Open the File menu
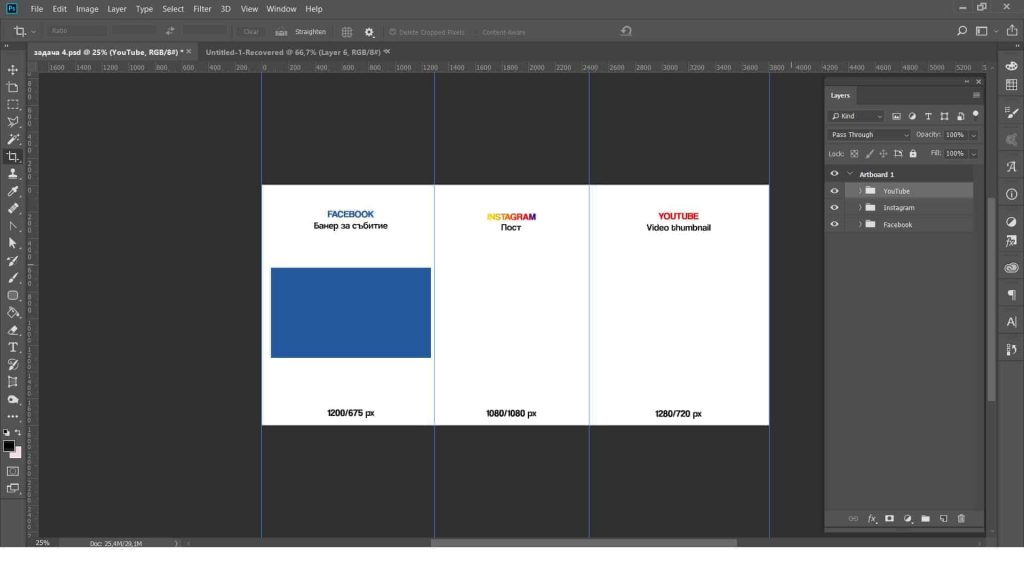1024x576 pixels. click(x=37, y=9)
